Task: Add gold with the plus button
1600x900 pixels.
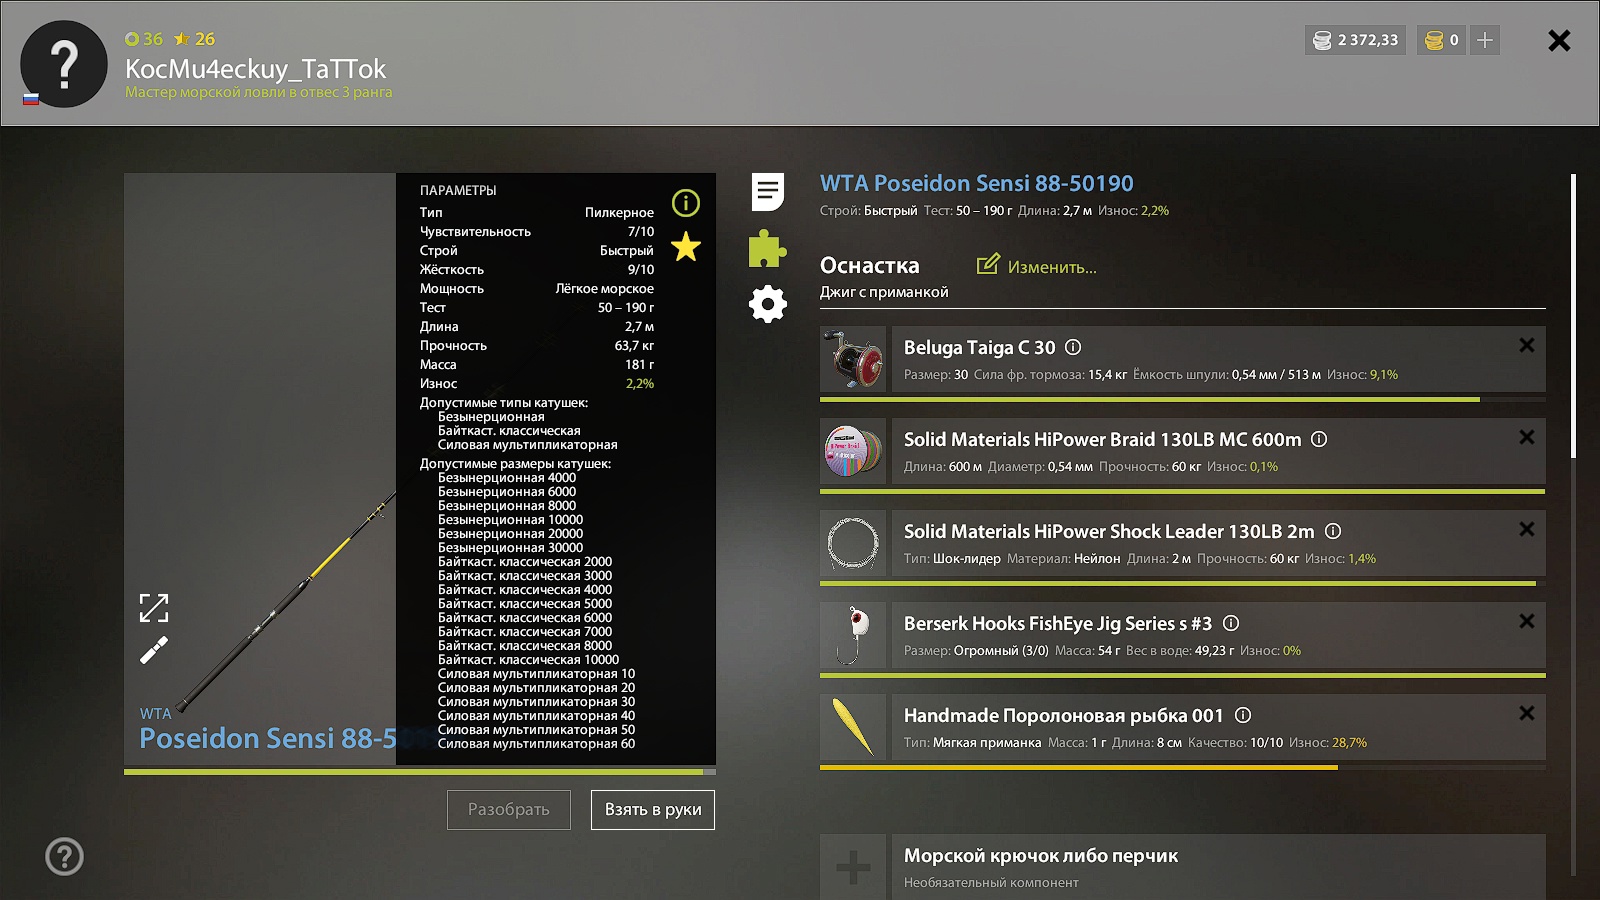Action: 1485,40
